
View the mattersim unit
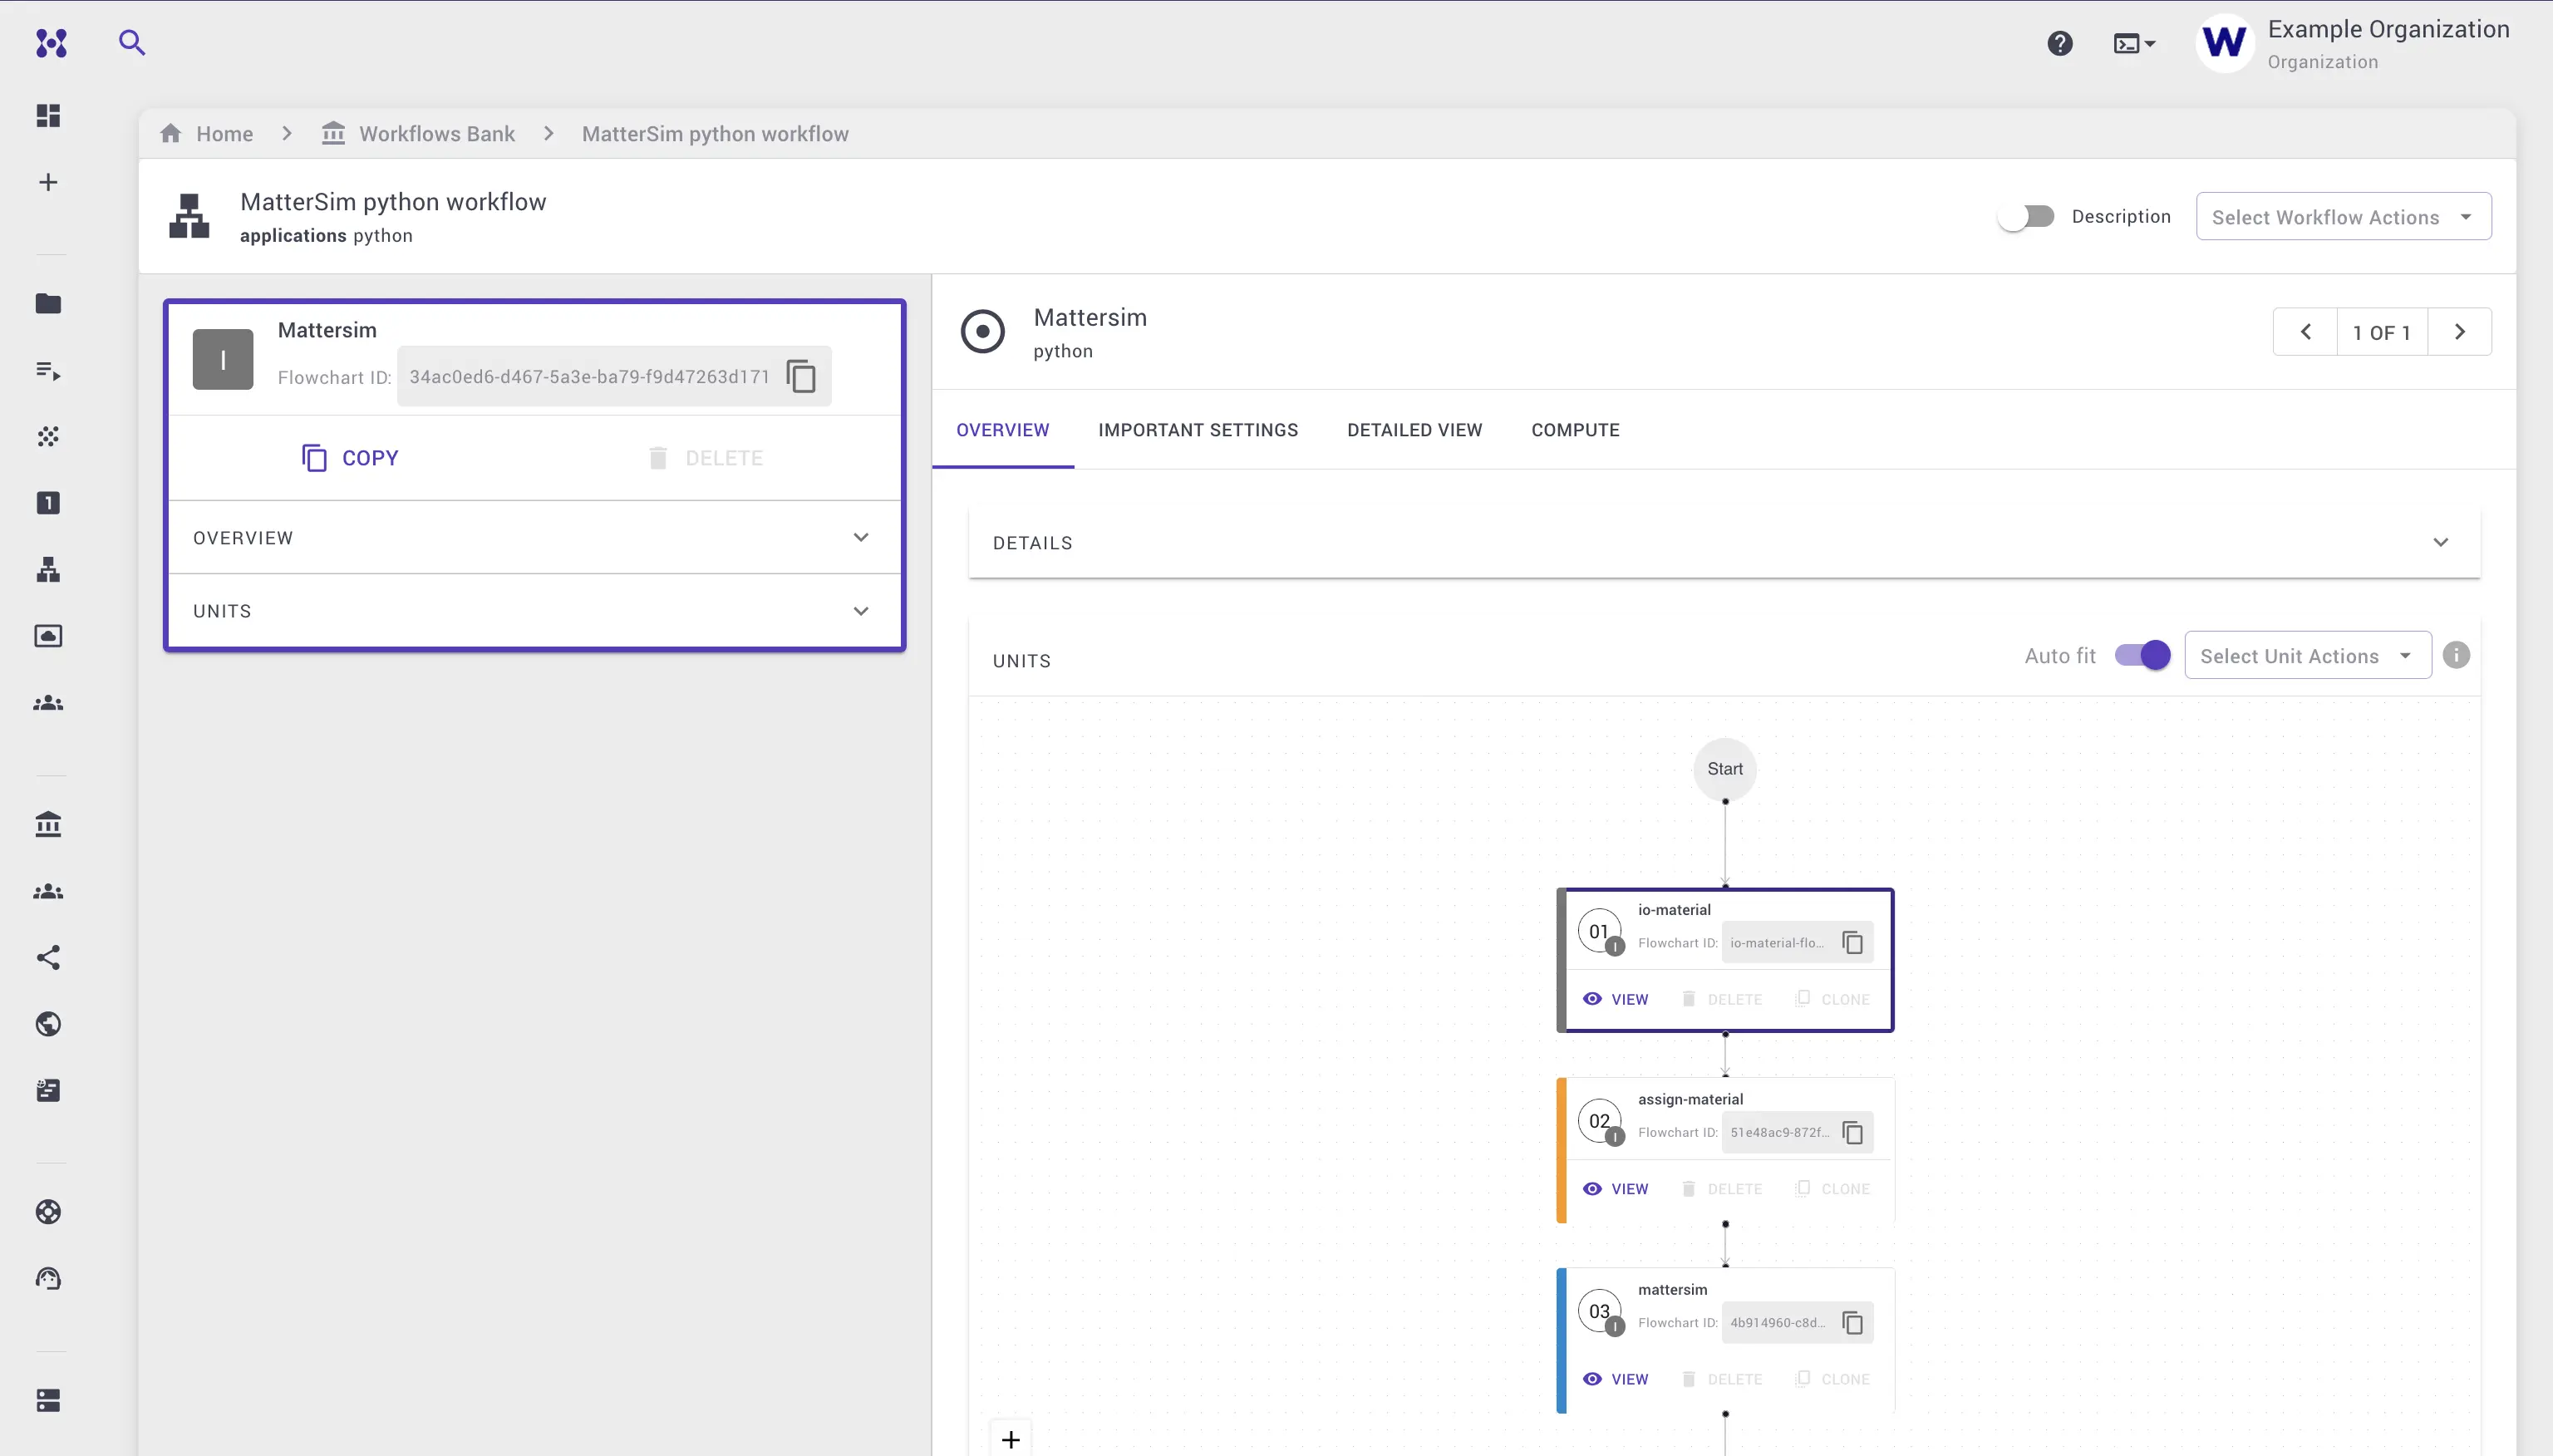click(1615, 1379)
